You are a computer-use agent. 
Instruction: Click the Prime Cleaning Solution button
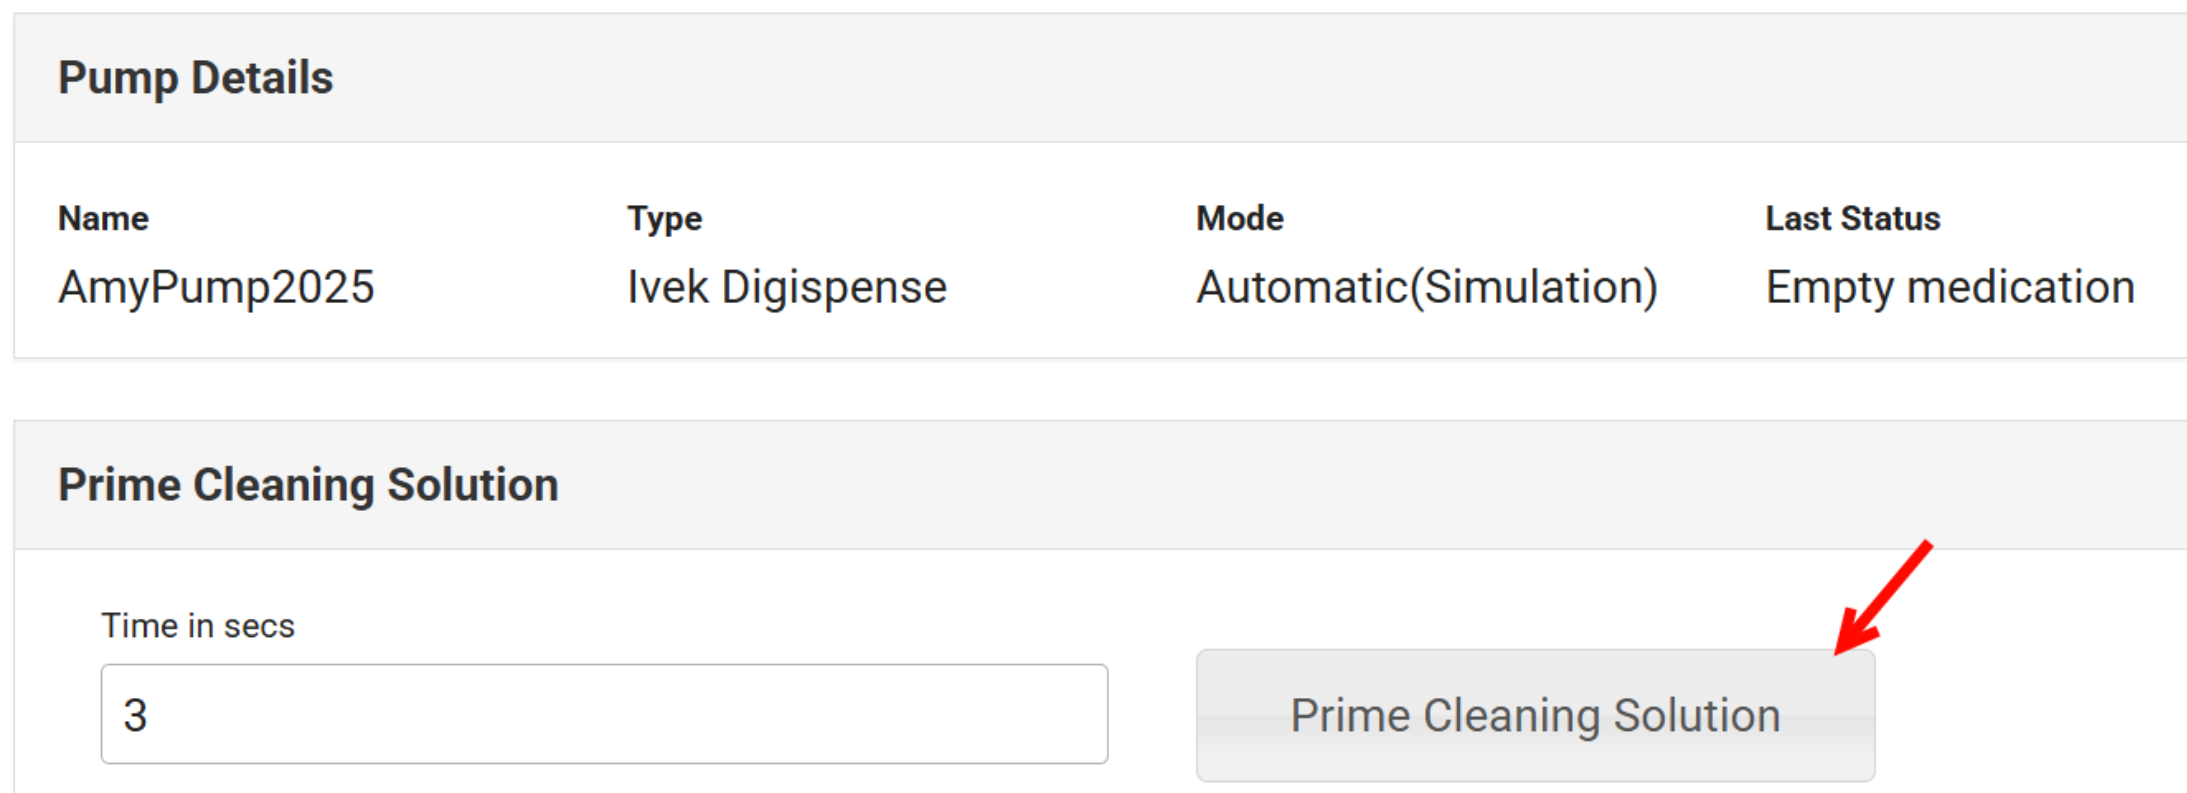[x=1535, y=716]
